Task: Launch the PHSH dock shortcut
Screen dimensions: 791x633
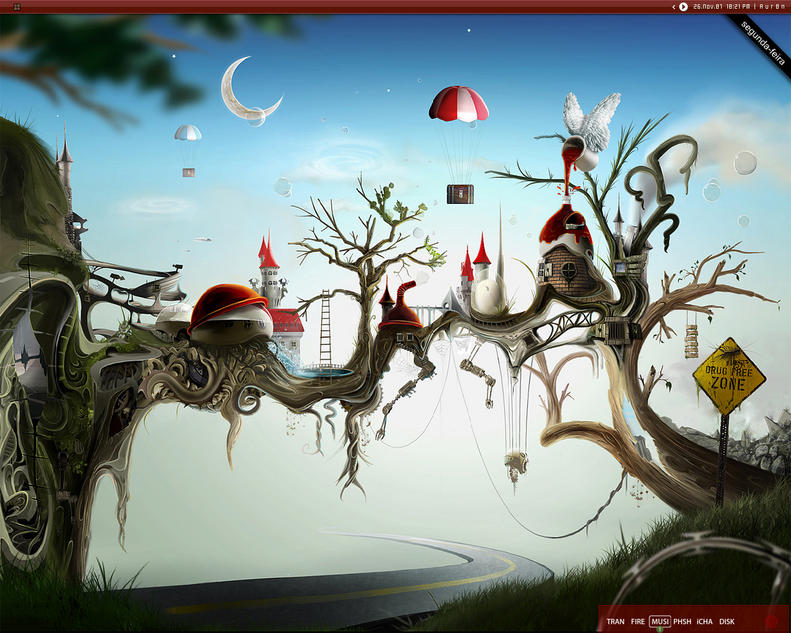Action: (682, 621)
